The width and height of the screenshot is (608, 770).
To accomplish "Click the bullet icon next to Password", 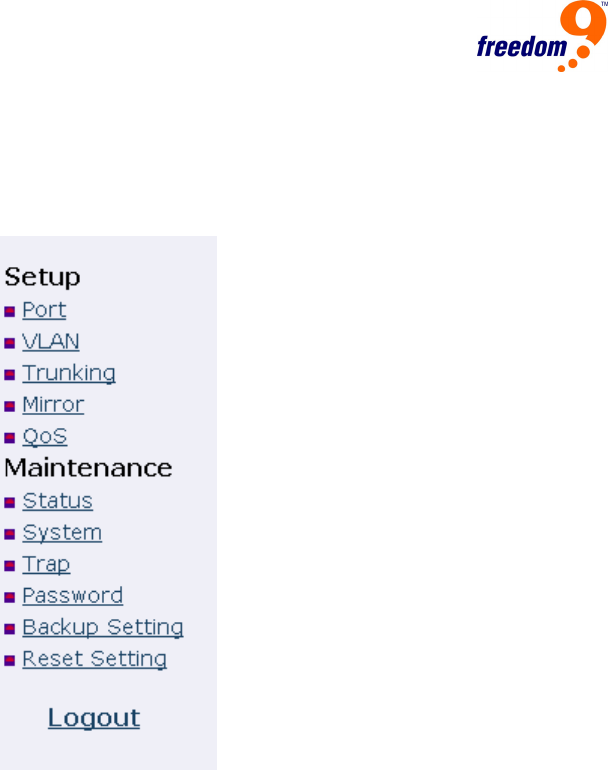I will (x=10, y=597).
